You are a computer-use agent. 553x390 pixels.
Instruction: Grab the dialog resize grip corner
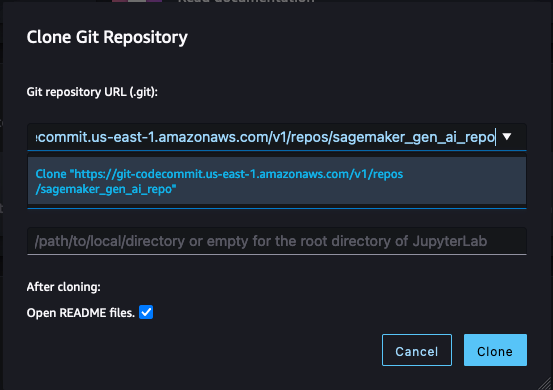pos(545,383)
